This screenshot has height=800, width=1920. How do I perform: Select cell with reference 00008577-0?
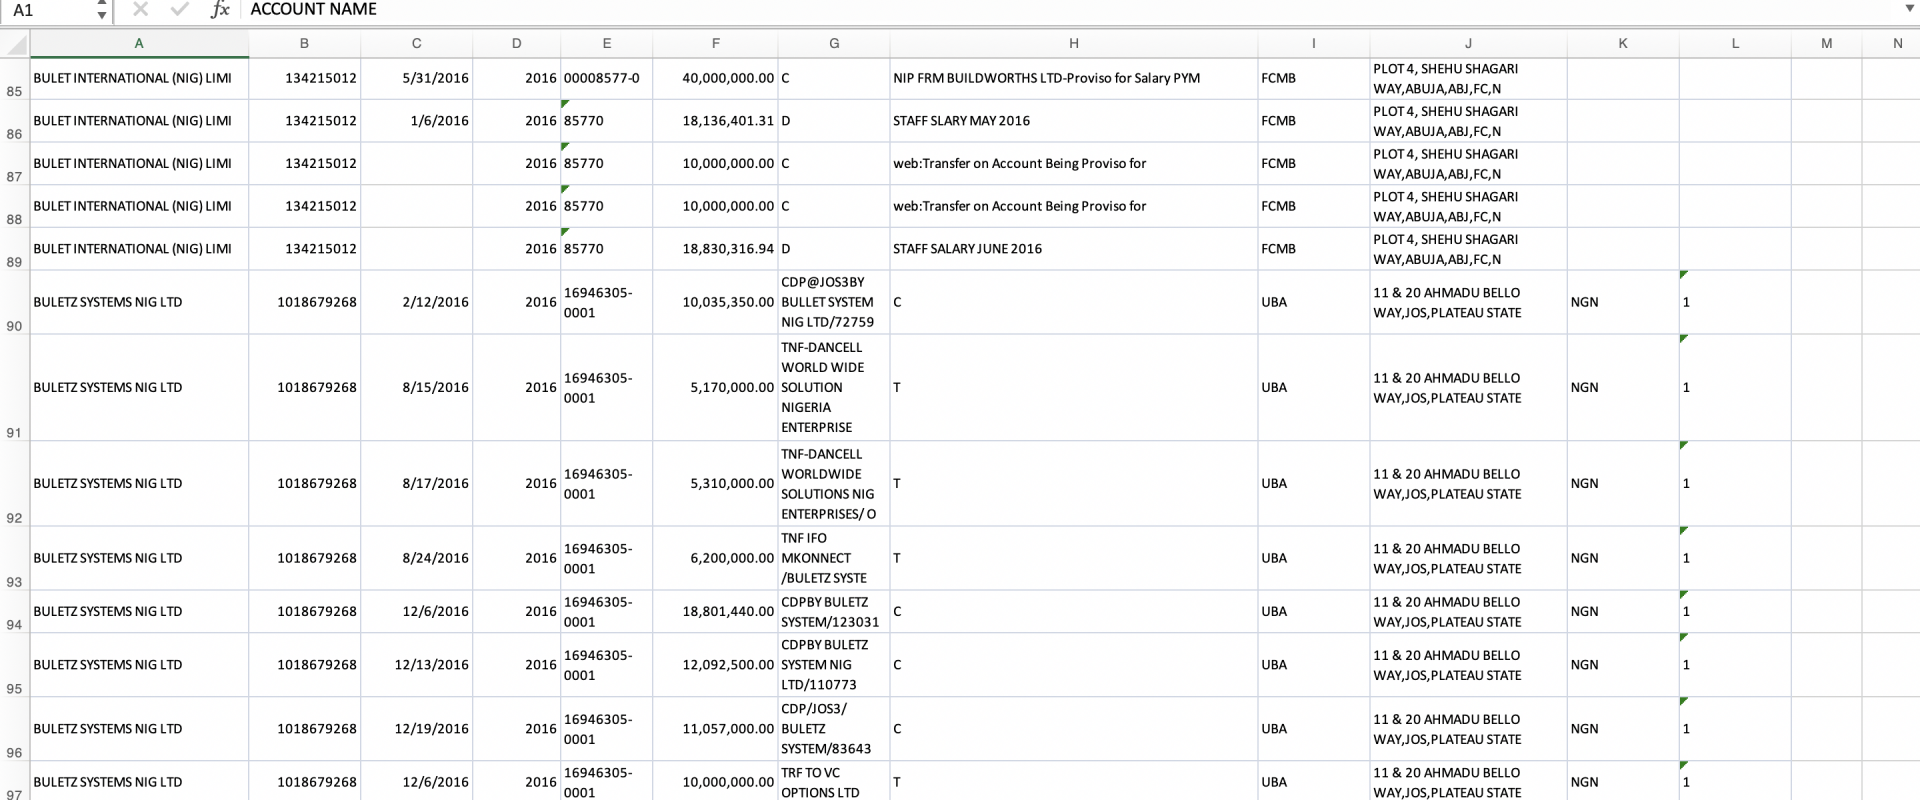(606, 78)
